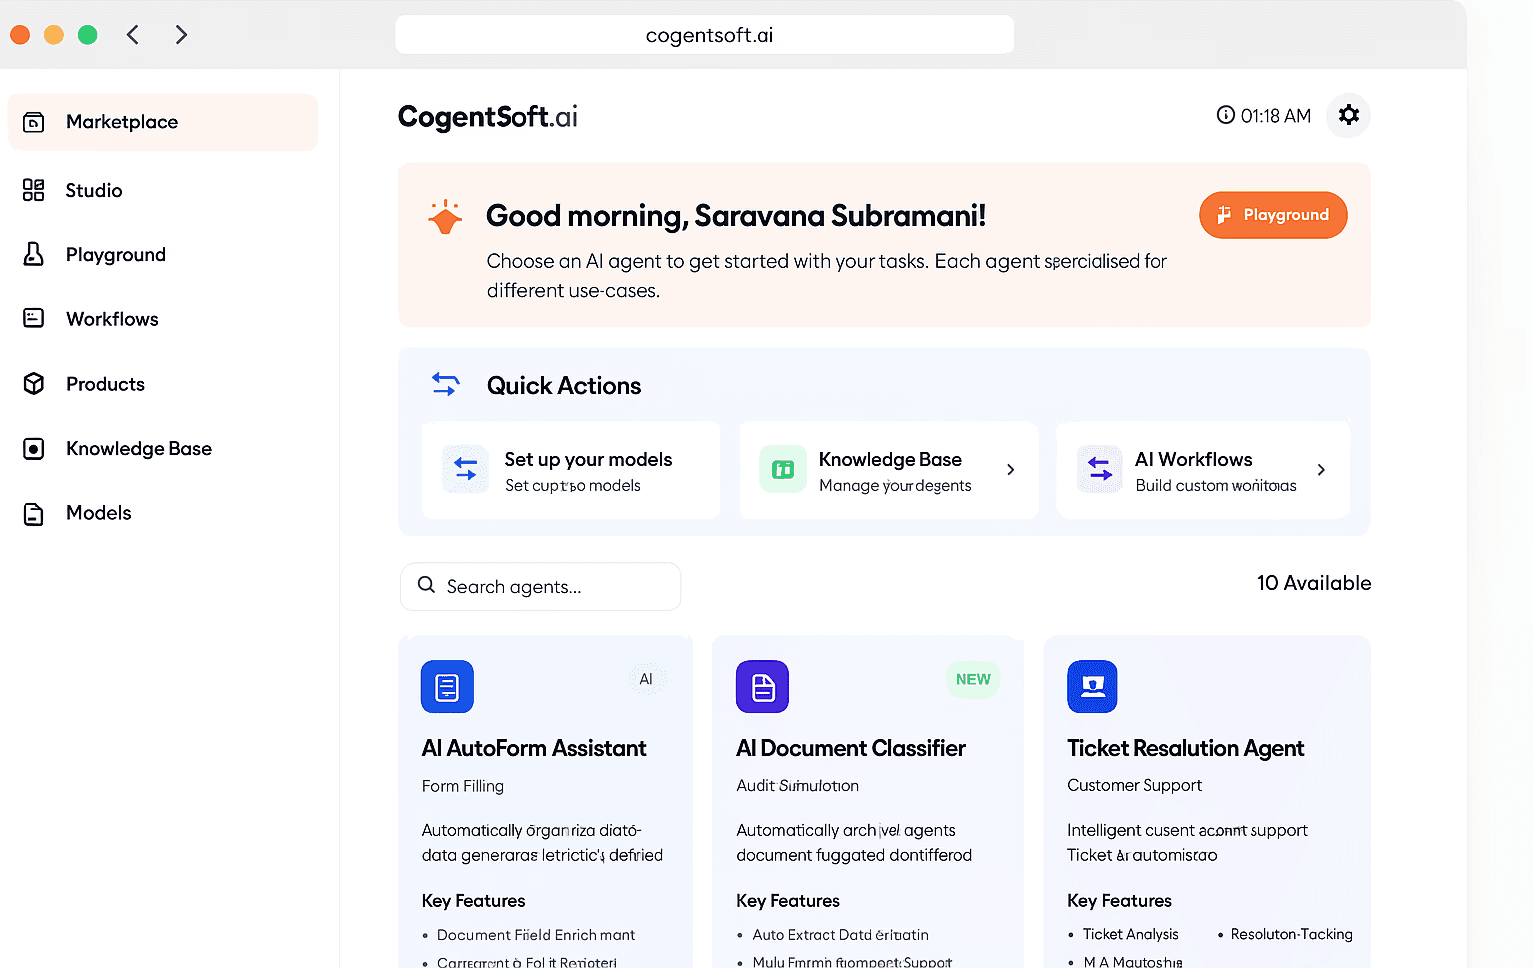
Task: Open AI AutoForm Assistant agent title
Action: click(534, 748)
